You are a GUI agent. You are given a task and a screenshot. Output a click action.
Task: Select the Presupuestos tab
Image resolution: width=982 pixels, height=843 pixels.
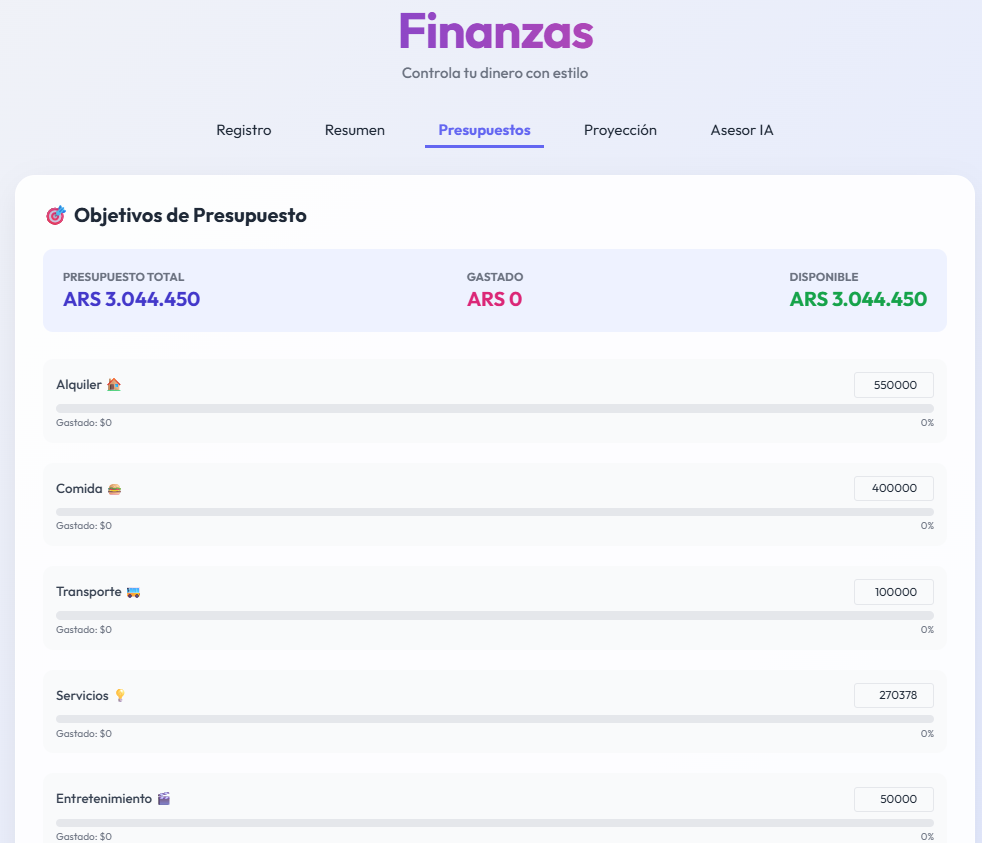click(484, 130)
